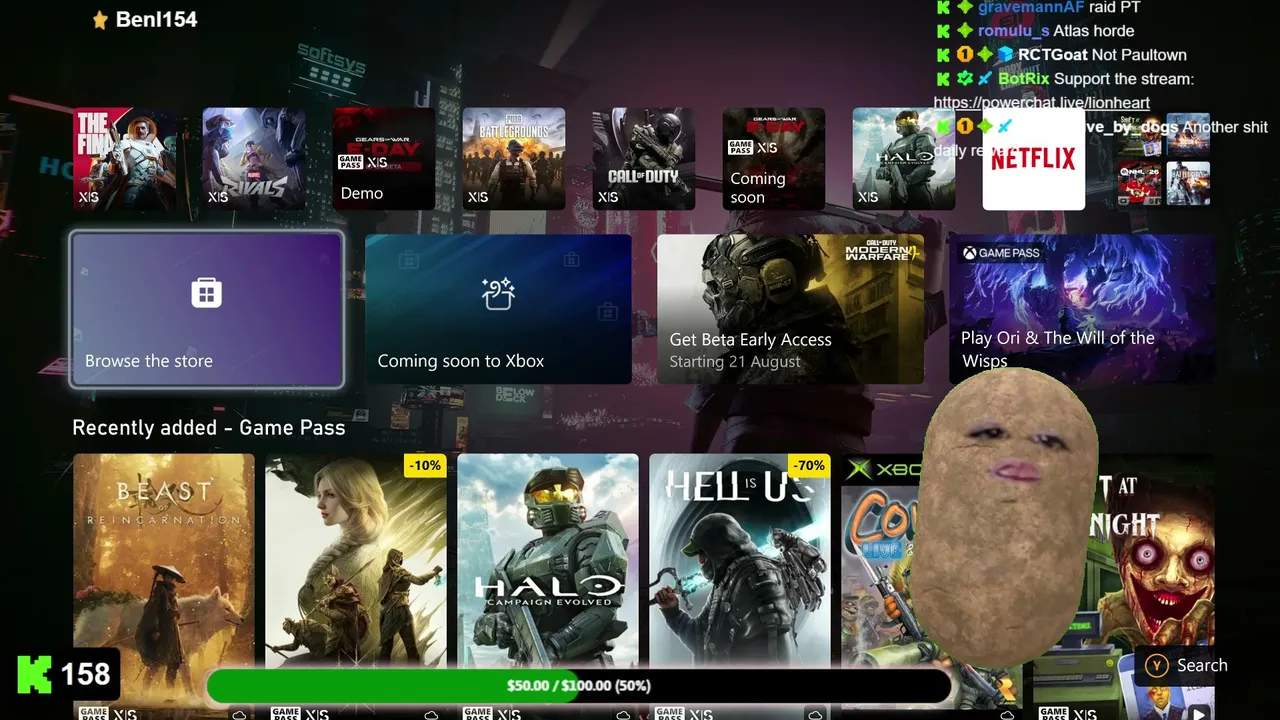
Task: Open the PUBG Battlegrounds tile
Action: 514,159
